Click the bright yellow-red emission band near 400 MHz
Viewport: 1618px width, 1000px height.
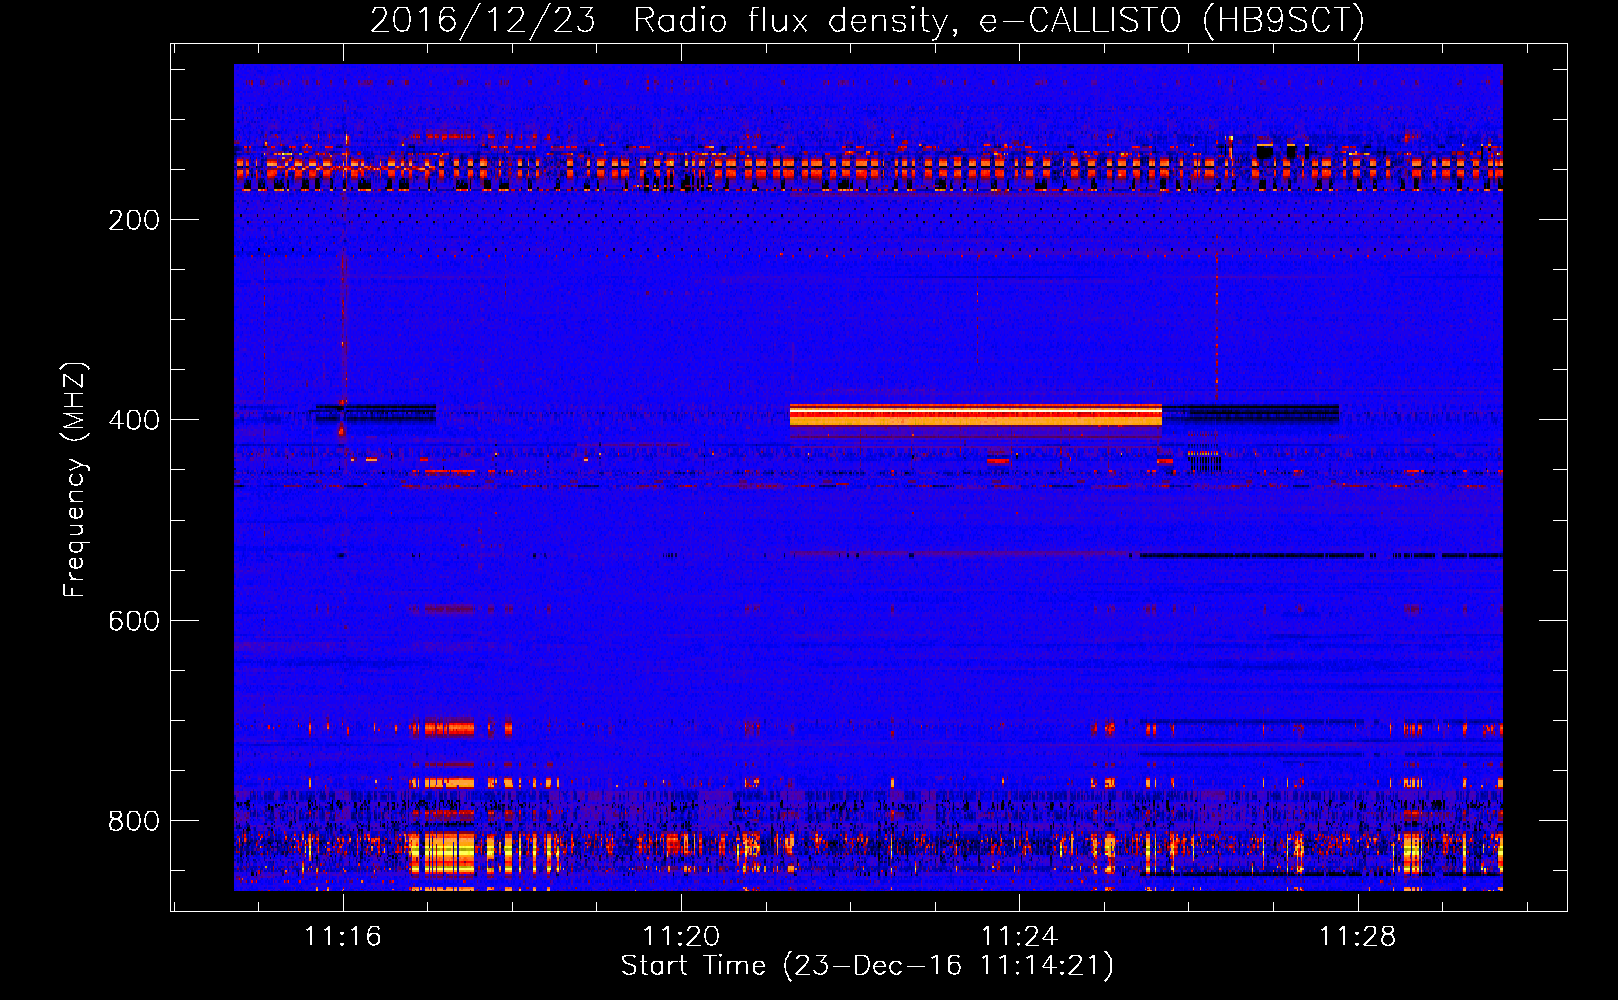click(975, 415)
